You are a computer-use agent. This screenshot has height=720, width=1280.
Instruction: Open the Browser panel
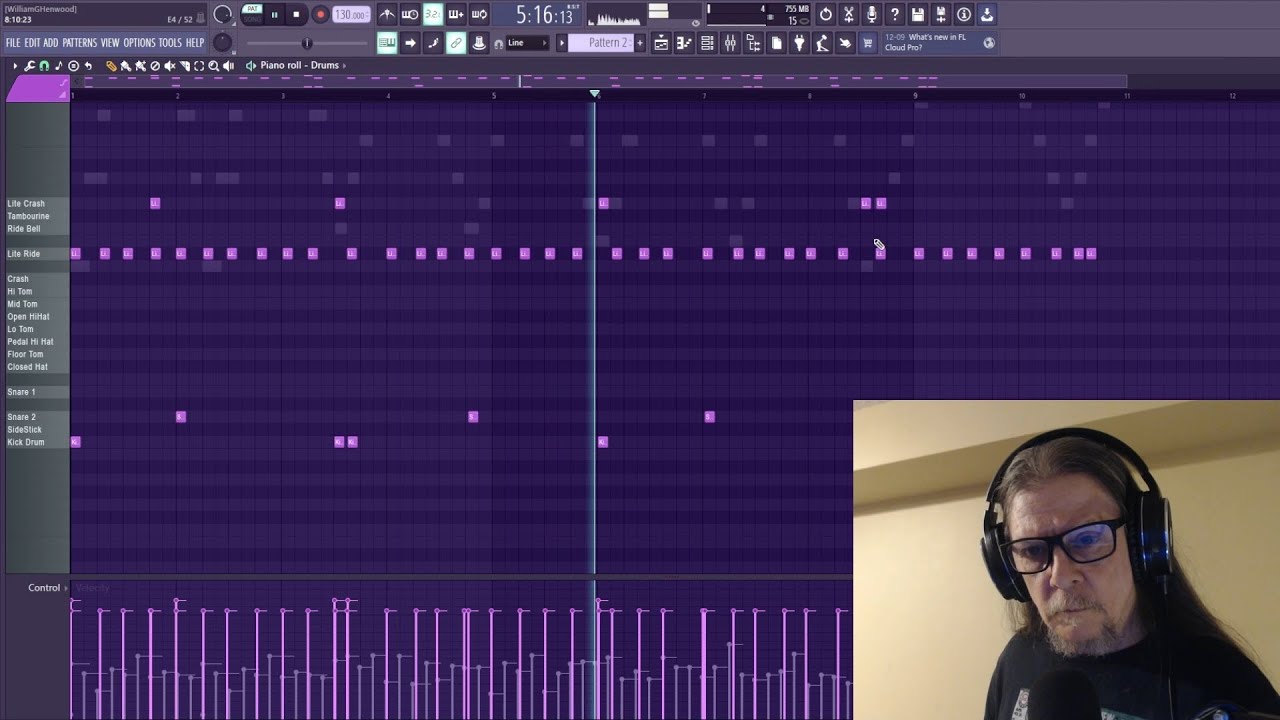[x=753, y=43]
